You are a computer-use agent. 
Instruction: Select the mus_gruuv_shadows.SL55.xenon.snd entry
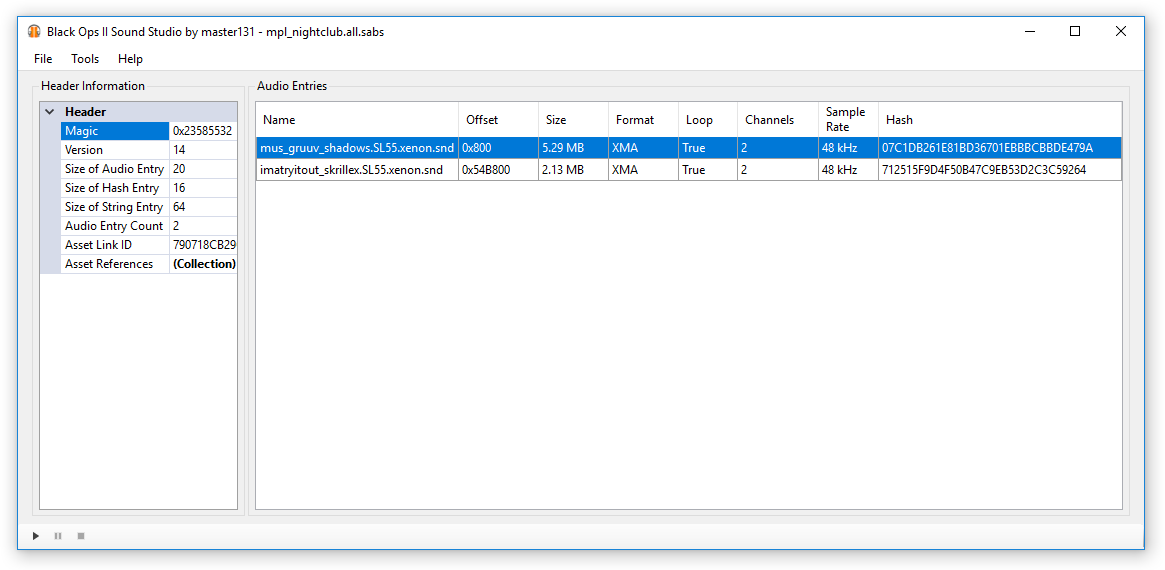pos(689,148)
